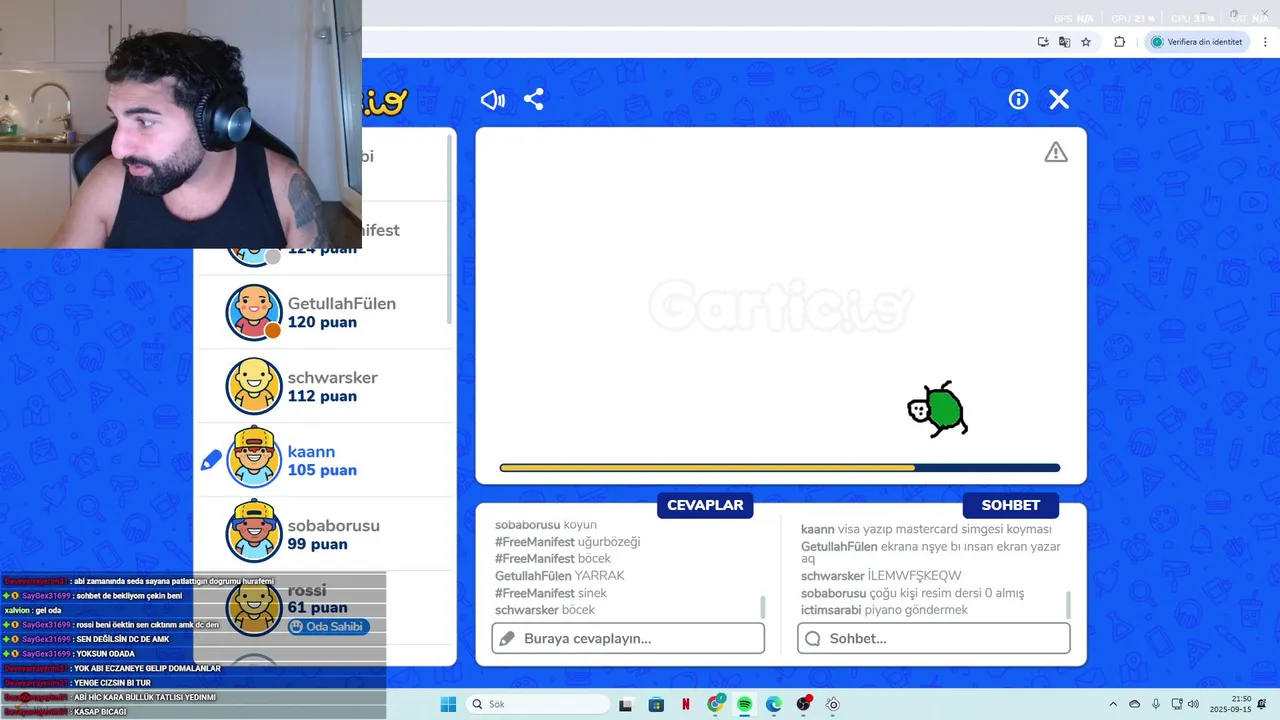
Task: Select player name schwarsker
Action: (x=333, y=377)
